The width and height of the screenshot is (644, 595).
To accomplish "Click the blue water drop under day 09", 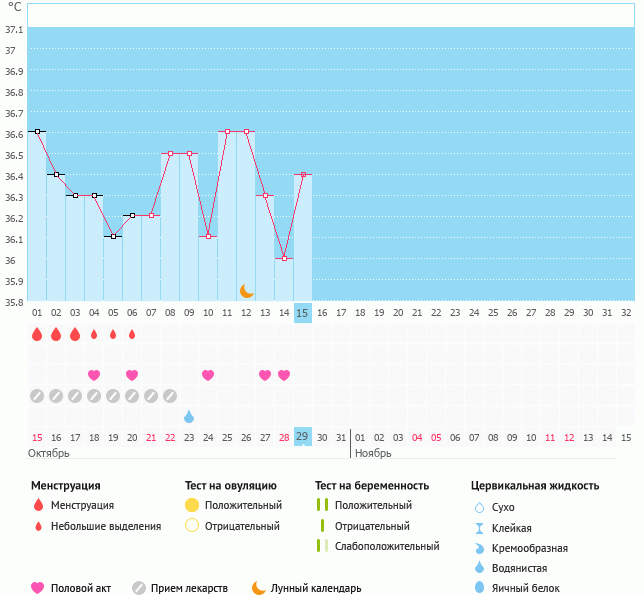I will point(189,416).
